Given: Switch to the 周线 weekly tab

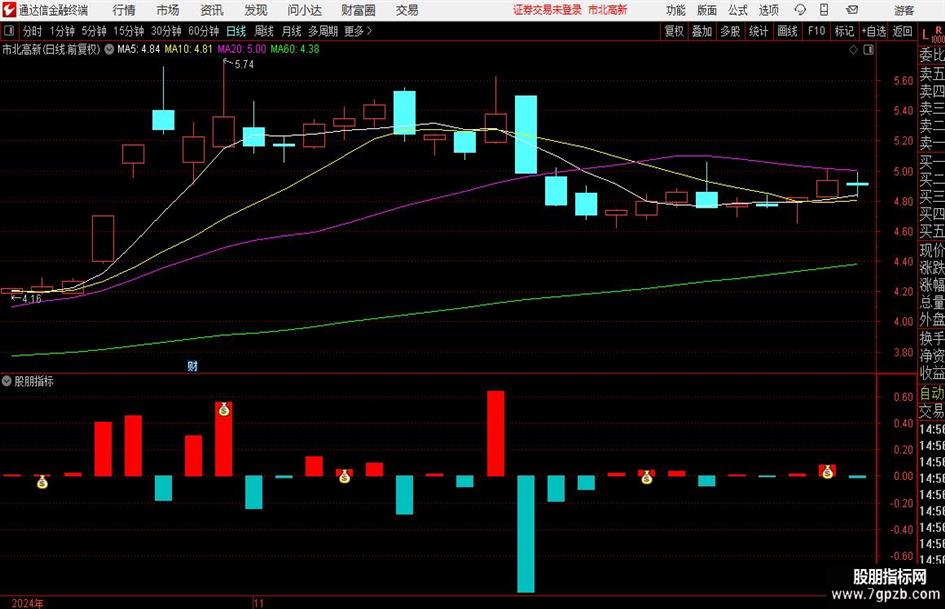Looking at the screenshot, I should coord(264,31).
